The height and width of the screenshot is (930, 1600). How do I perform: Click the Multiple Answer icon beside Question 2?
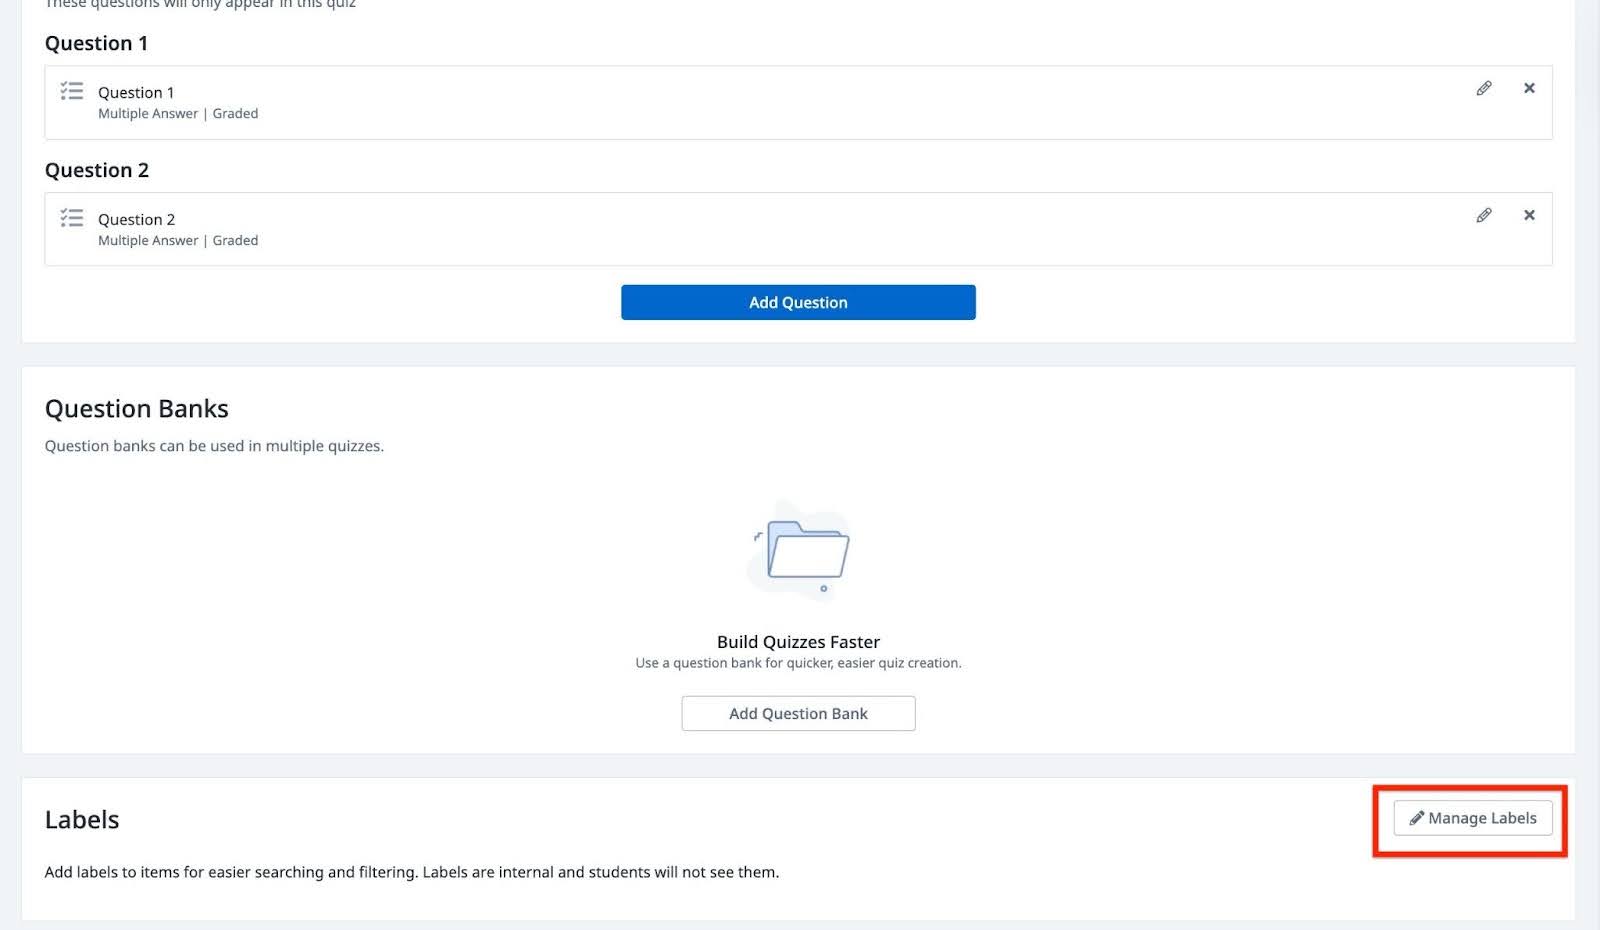[71, 217]
